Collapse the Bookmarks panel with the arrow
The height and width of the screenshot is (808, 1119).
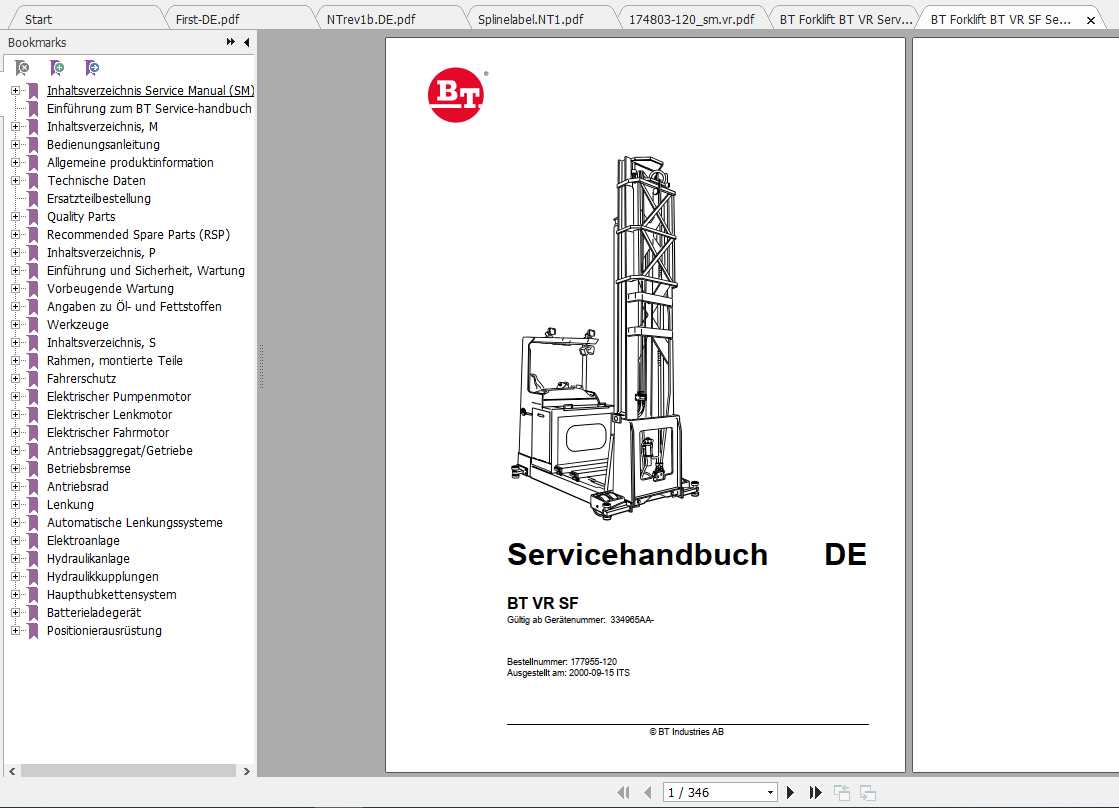pyautogui.click(x=247, y=42)
